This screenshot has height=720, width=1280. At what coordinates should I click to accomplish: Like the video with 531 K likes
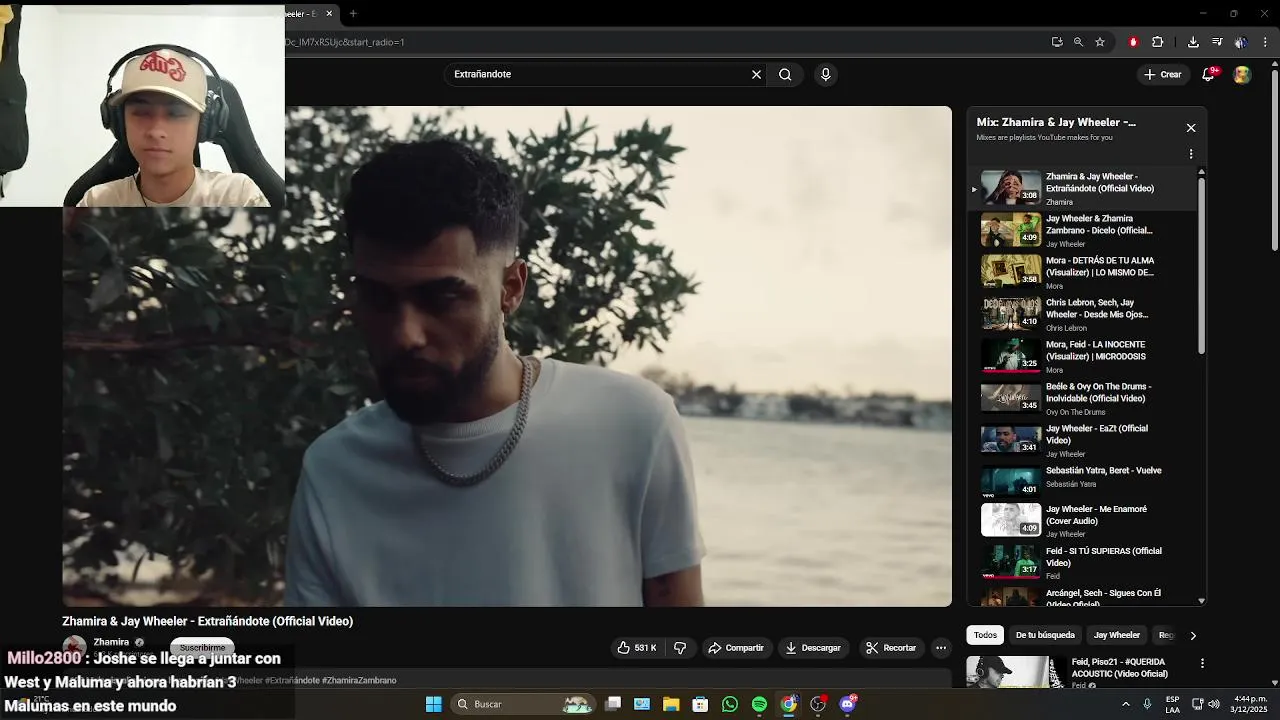coord(636,648)
